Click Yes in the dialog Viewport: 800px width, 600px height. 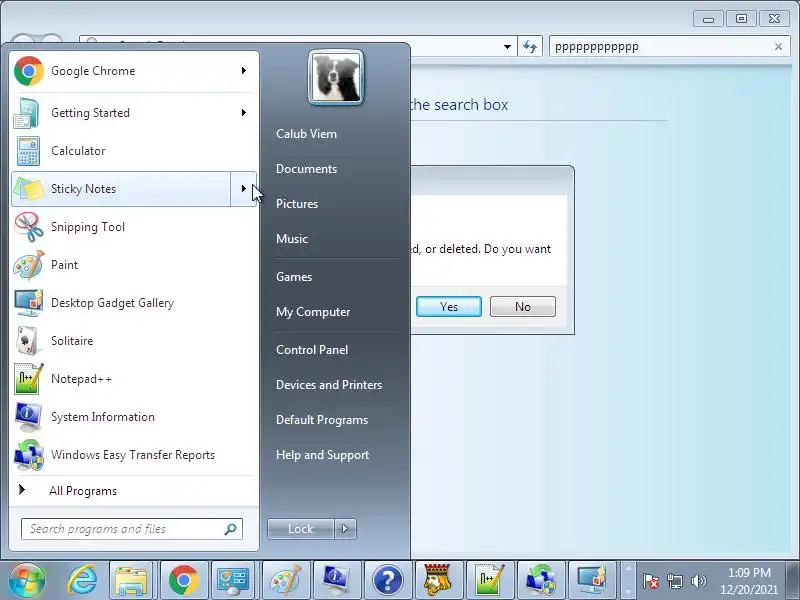(x=448, y=307)
